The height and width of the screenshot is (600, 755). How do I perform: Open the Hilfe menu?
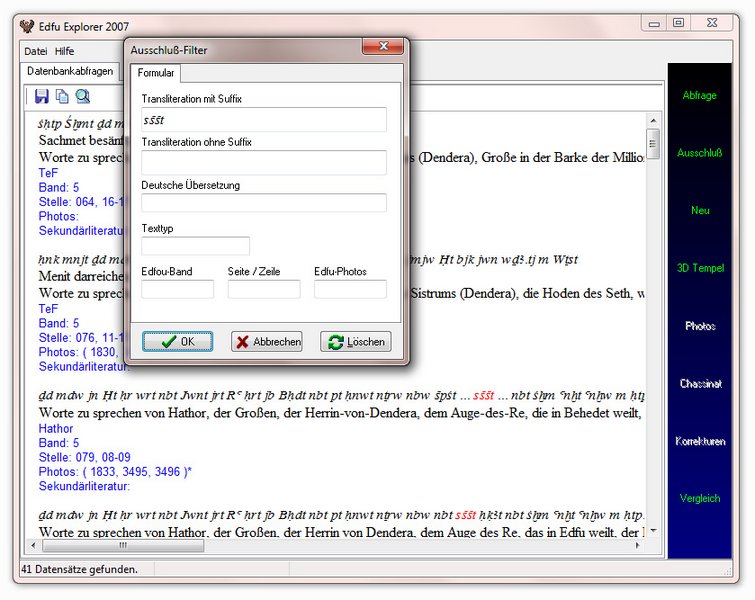tap(64, 51)
